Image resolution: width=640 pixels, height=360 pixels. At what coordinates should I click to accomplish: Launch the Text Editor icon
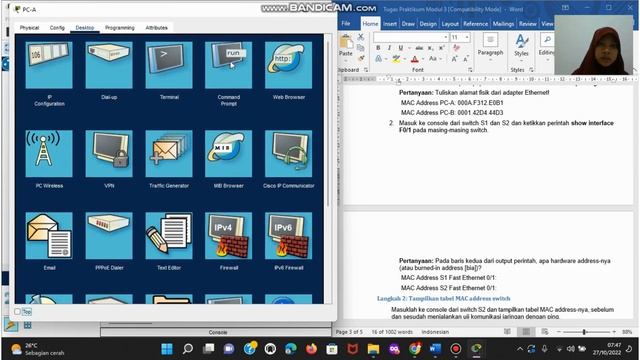click(169, 236)
